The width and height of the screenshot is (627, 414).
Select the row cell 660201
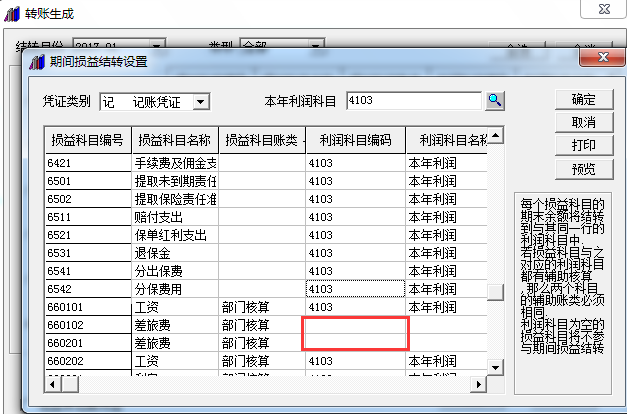point(88,343)
